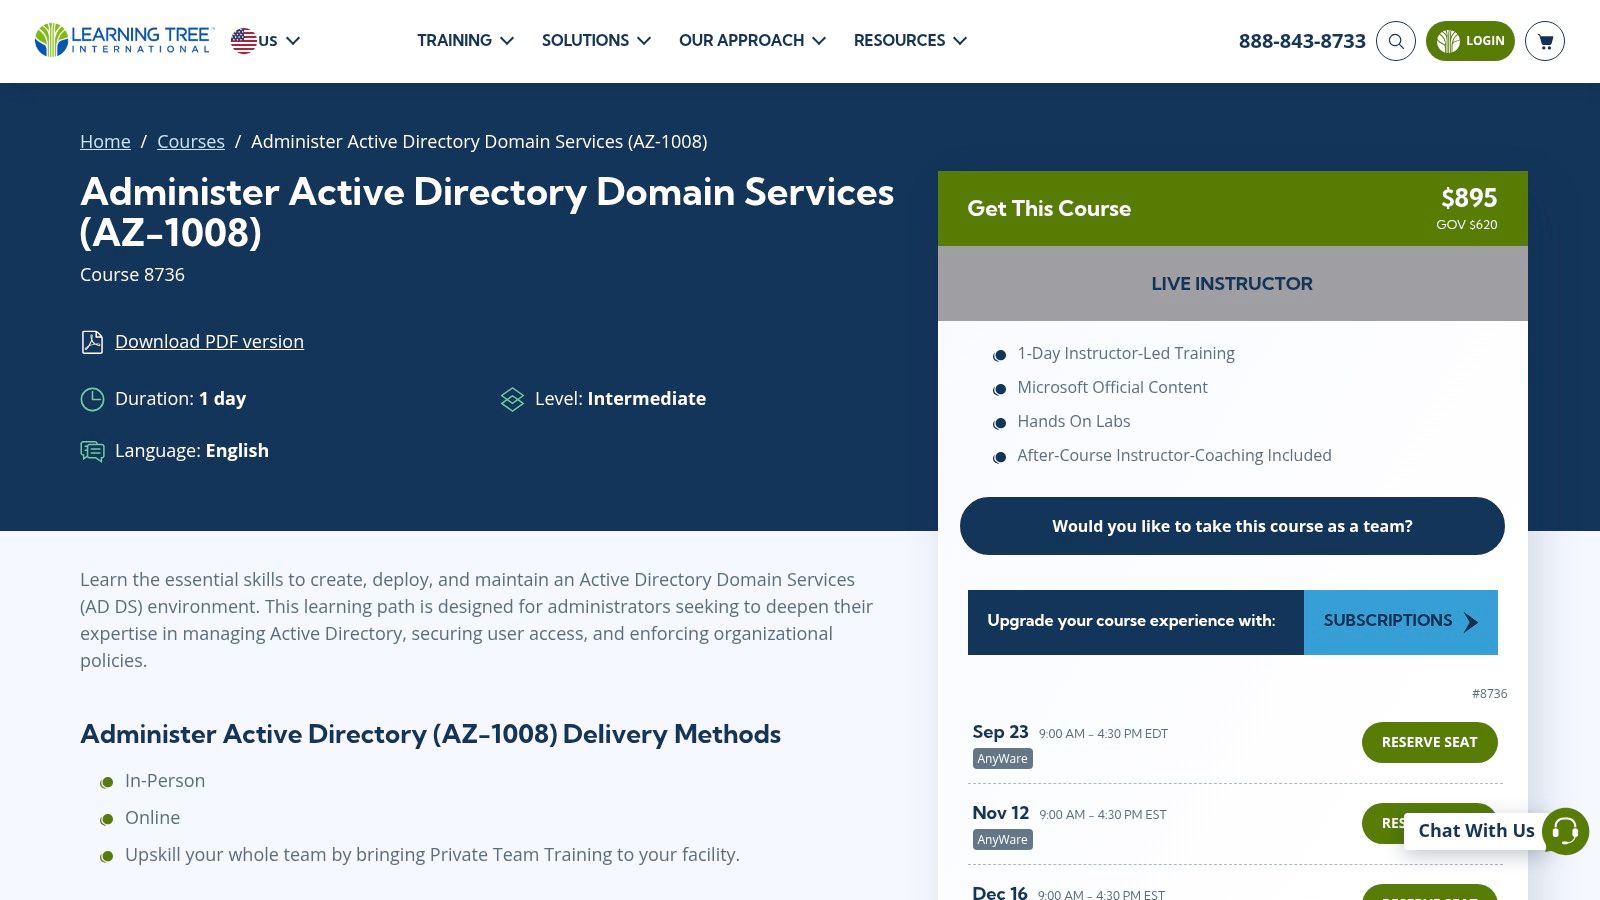The height and width of the screenshot is (900, 1600).
Task: Open the Our Approach menu
Action: [752, 41]
